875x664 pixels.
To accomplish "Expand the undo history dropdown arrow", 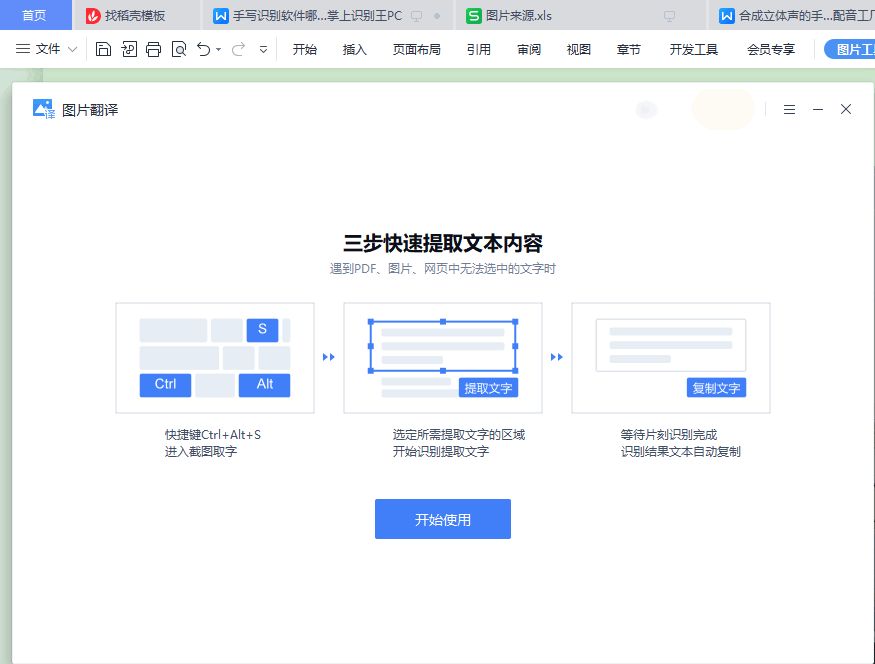I will 218,49.
